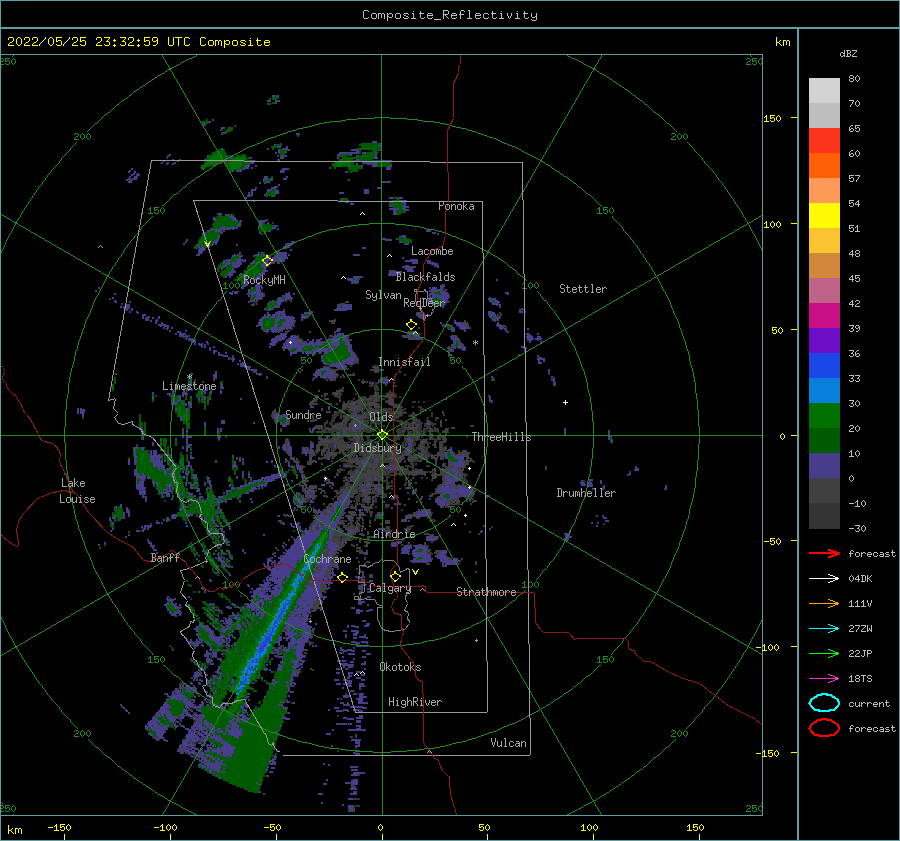Click the red forecast ellipse icon
900x841 pixels.
pos(824,728)
